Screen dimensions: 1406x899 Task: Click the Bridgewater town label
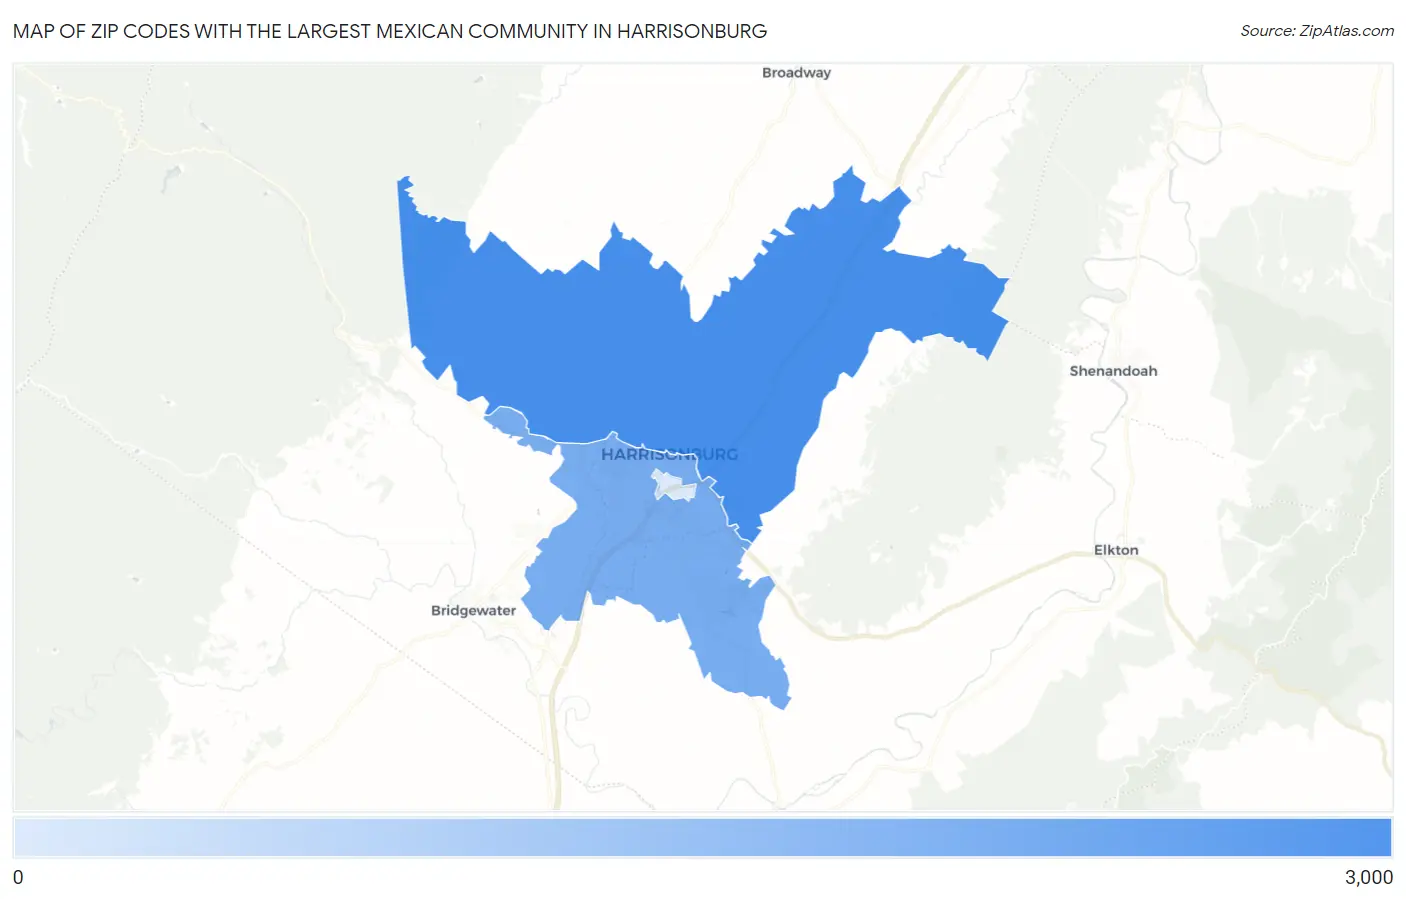point(473,610)
